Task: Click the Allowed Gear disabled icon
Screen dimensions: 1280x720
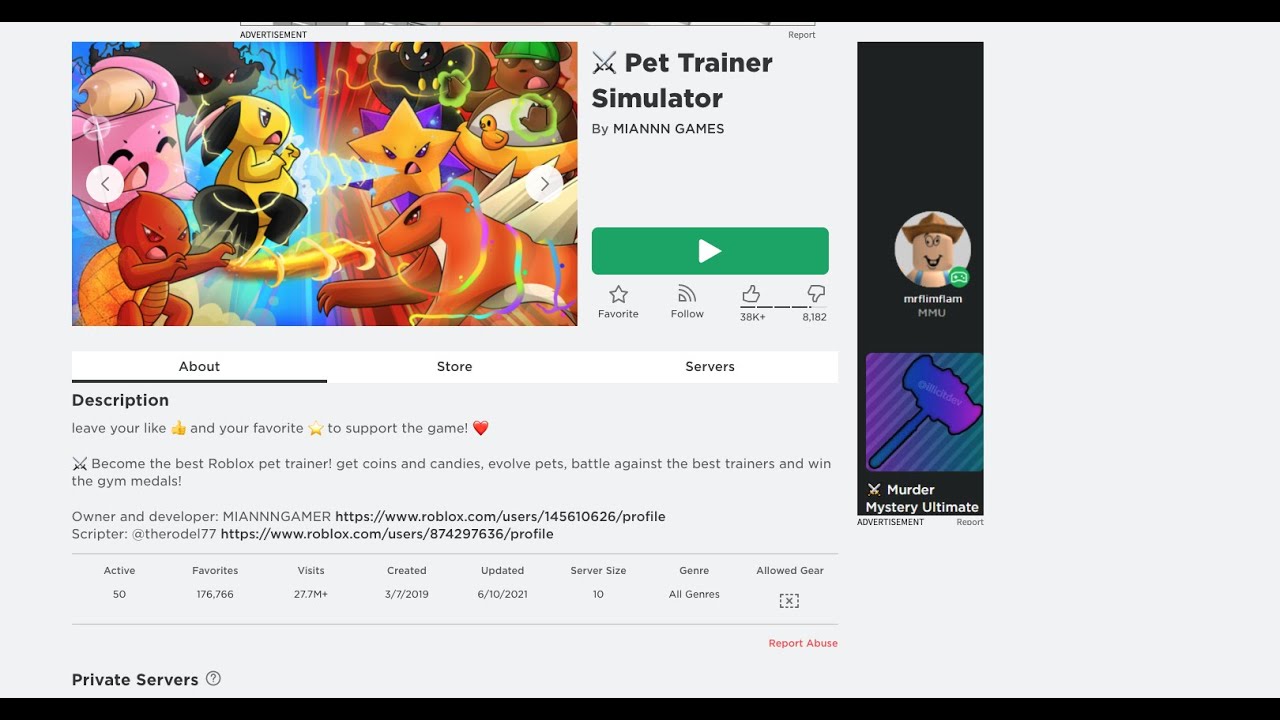Action: coord(789,601)
